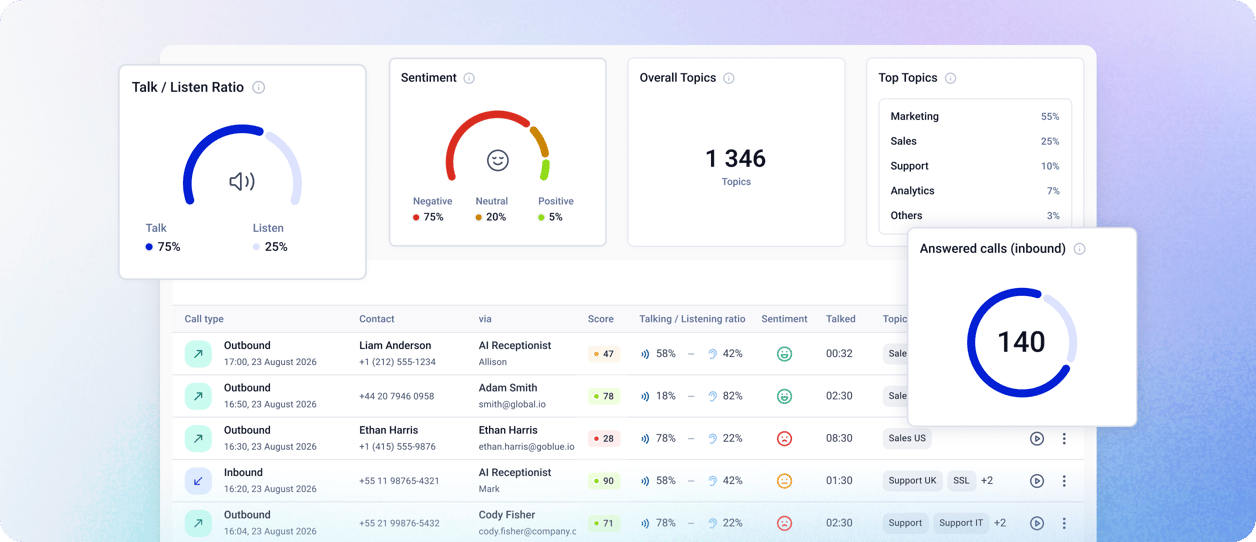Click happy sentiment icon in Adam Smith row
Screen dimensions: 1256x542
tap(784, 396)
